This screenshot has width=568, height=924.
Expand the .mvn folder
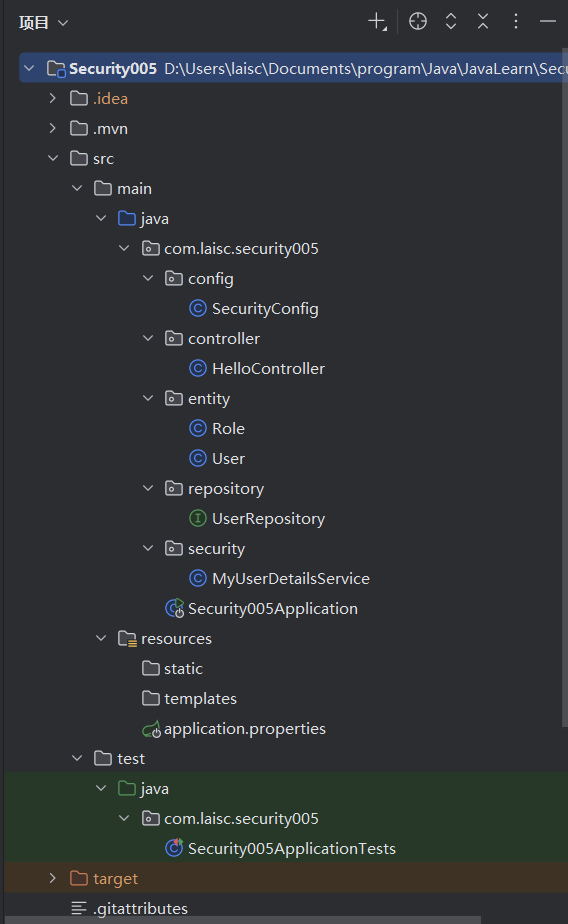53,128
